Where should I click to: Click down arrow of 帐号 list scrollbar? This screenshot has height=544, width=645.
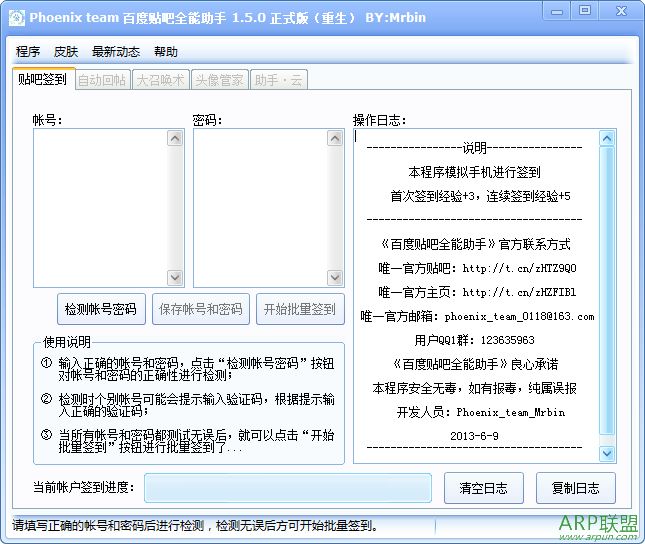(x=175, y=278)
